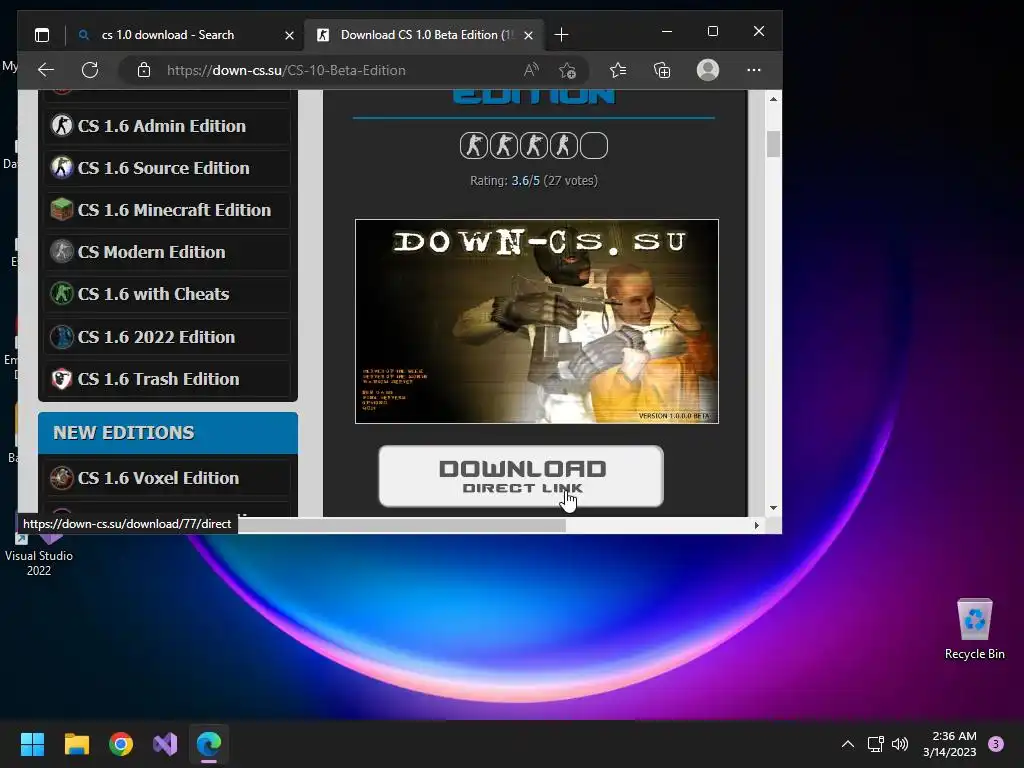Open File Explorer from taskbar
The width and height of the screenshot is (1024, 768).
tap(76, 744)
